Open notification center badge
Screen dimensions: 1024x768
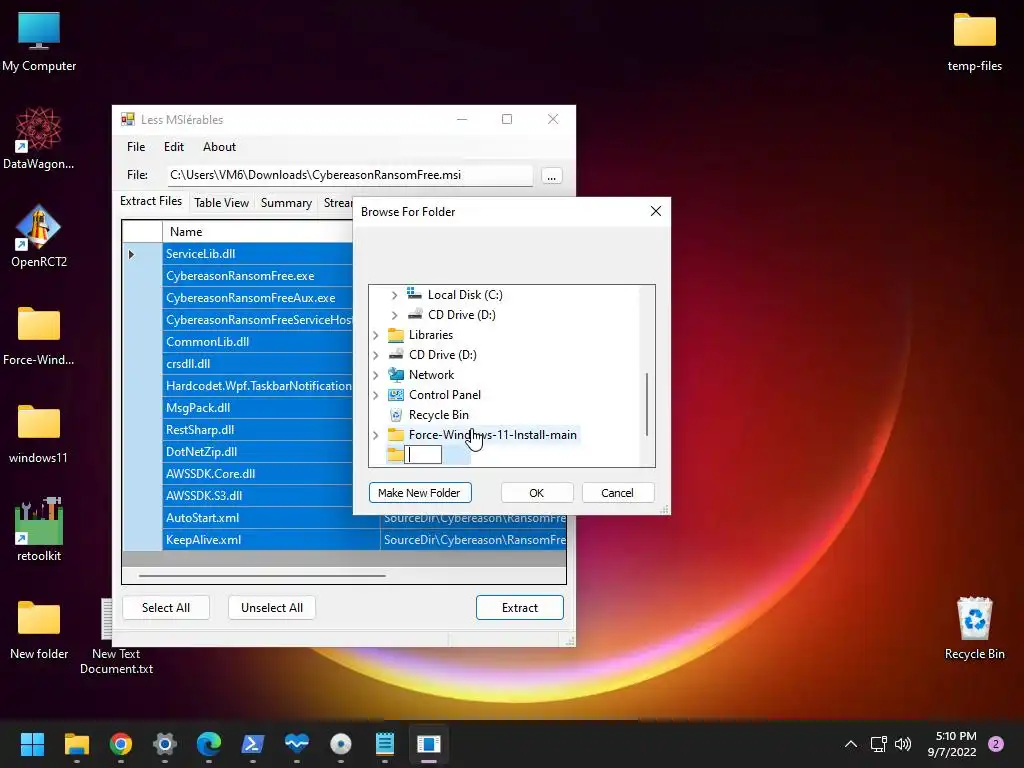(x=996, y=744)
